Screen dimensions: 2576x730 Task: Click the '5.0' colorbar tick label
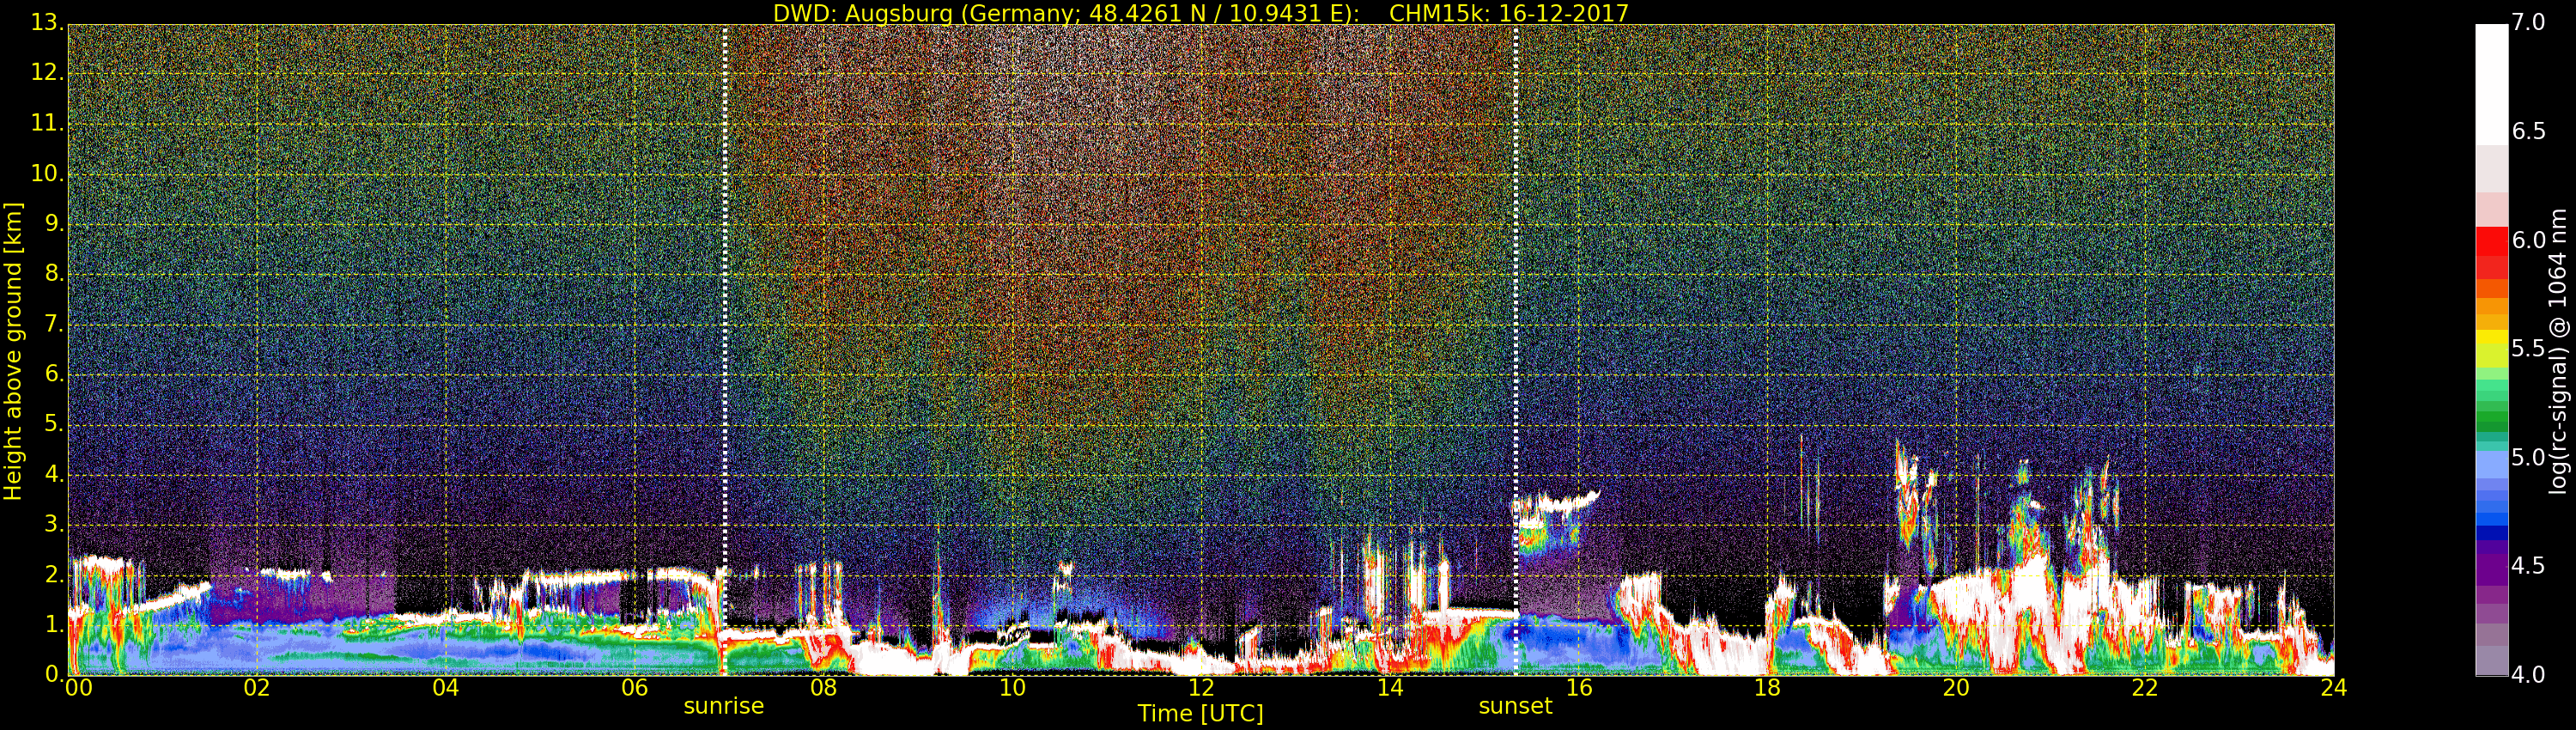[2529, 458]
